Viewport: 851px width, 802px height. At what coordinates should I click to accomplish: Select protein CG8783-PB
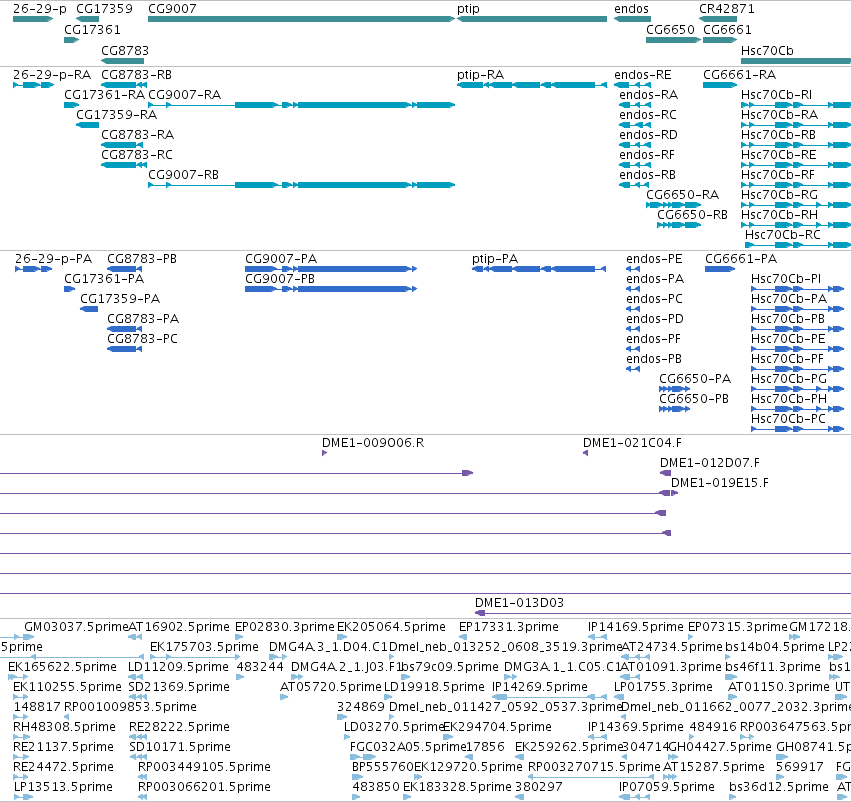124,269
